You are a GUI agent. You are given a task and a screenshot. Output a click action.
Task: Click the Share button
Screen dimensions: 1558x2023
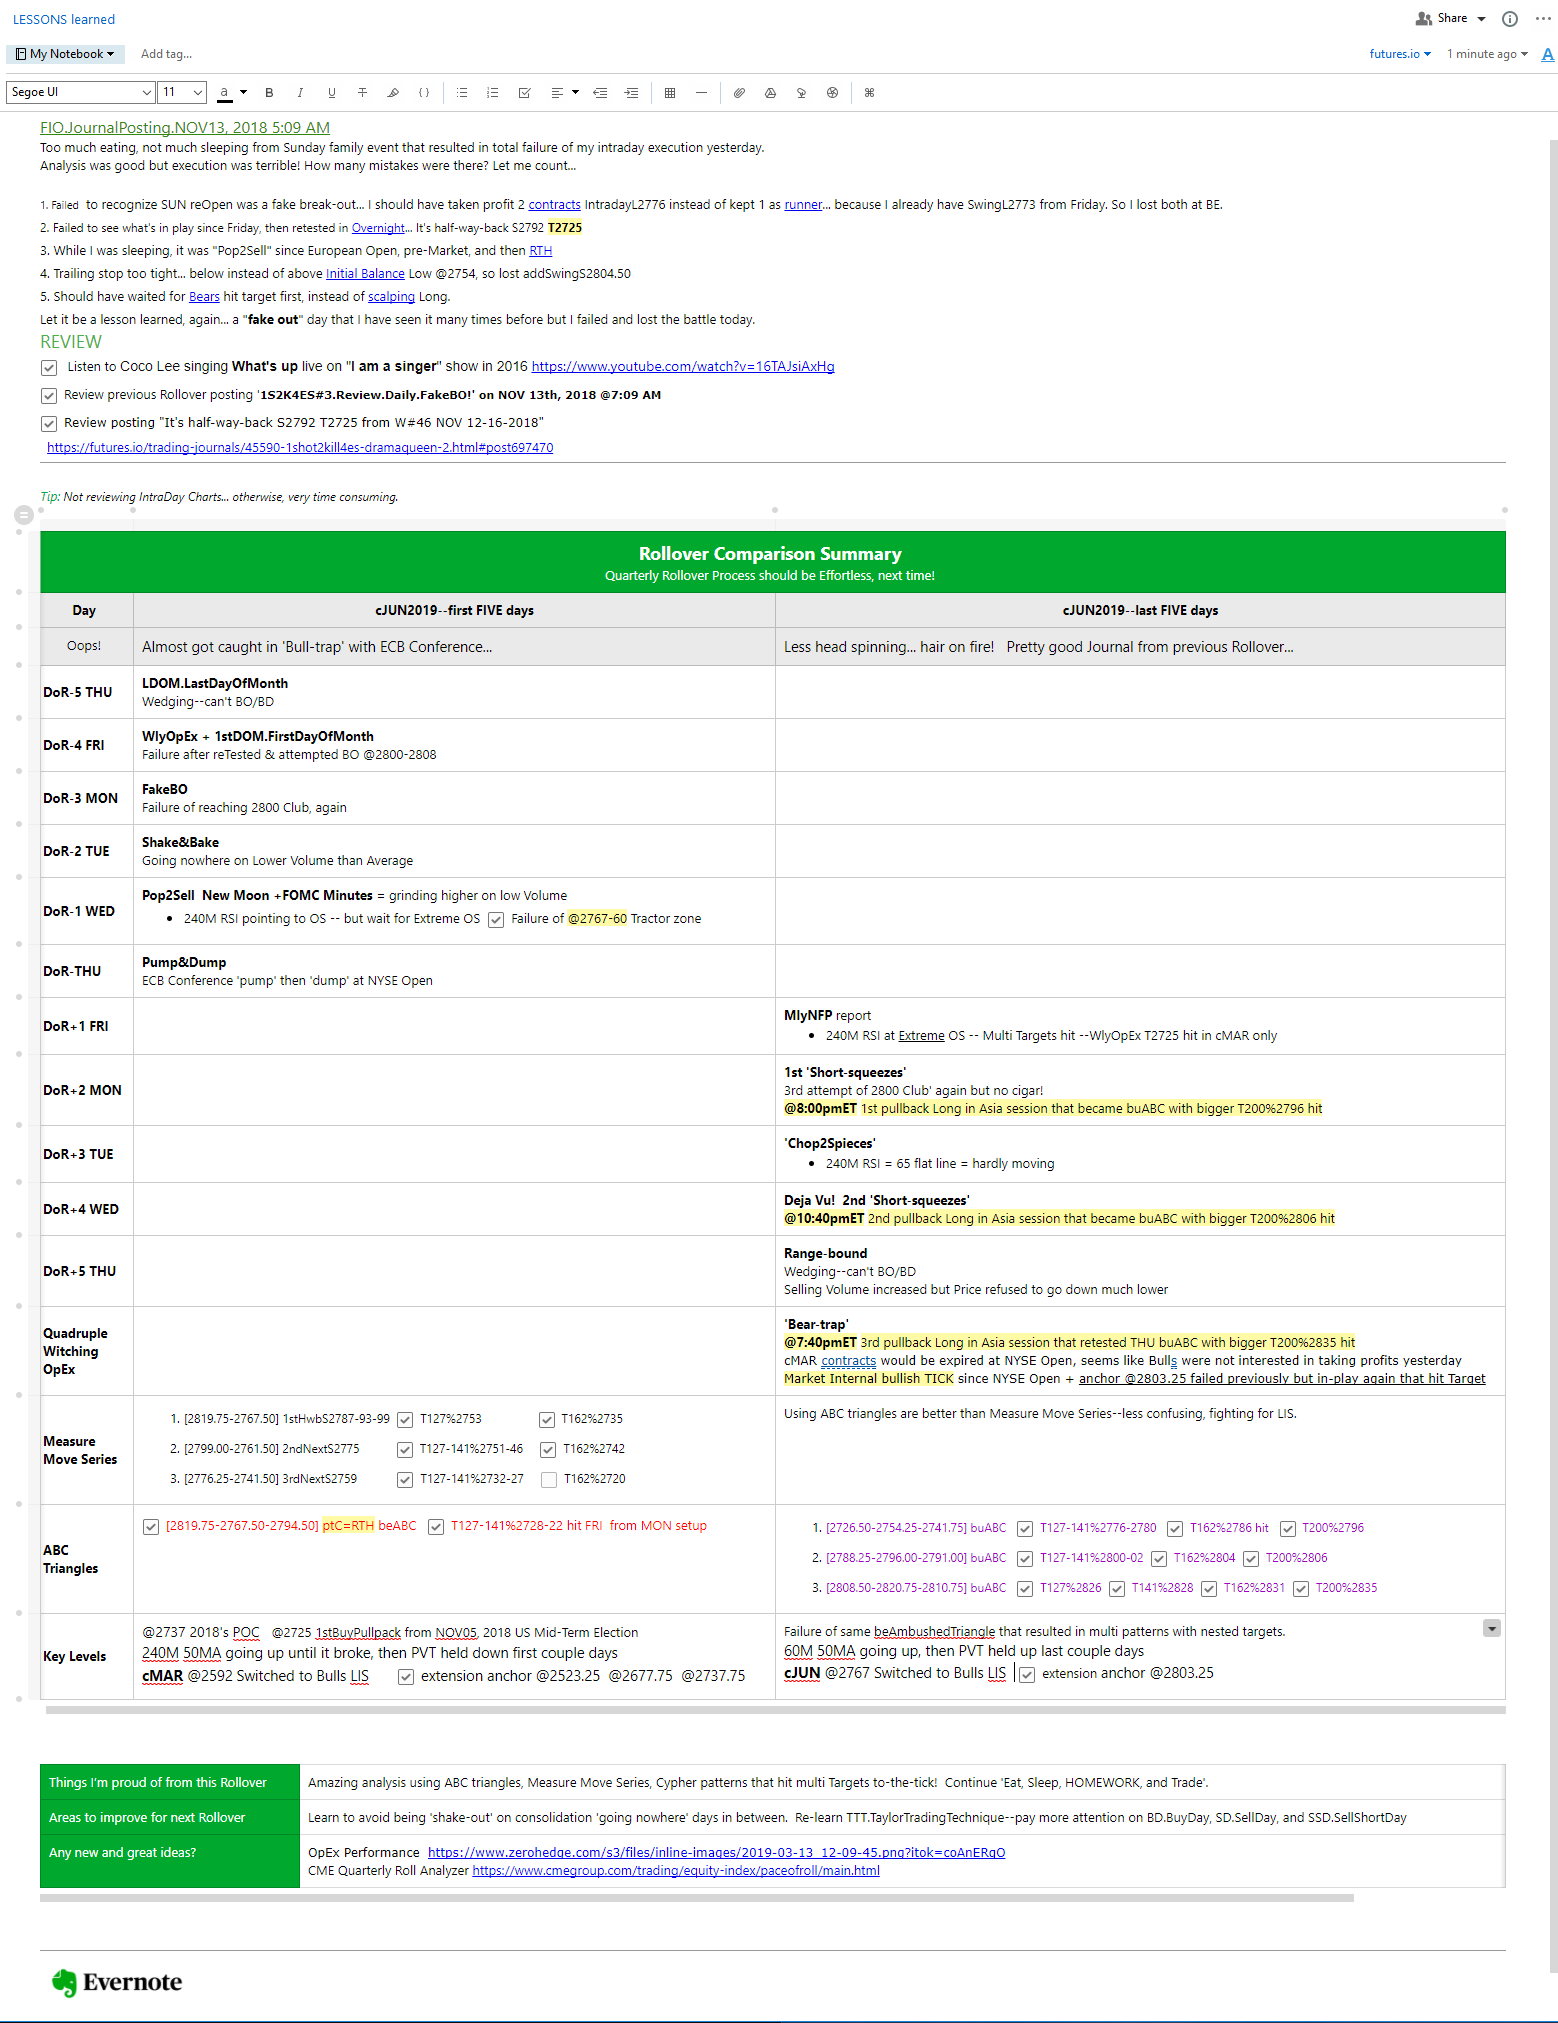(1442, 19)
